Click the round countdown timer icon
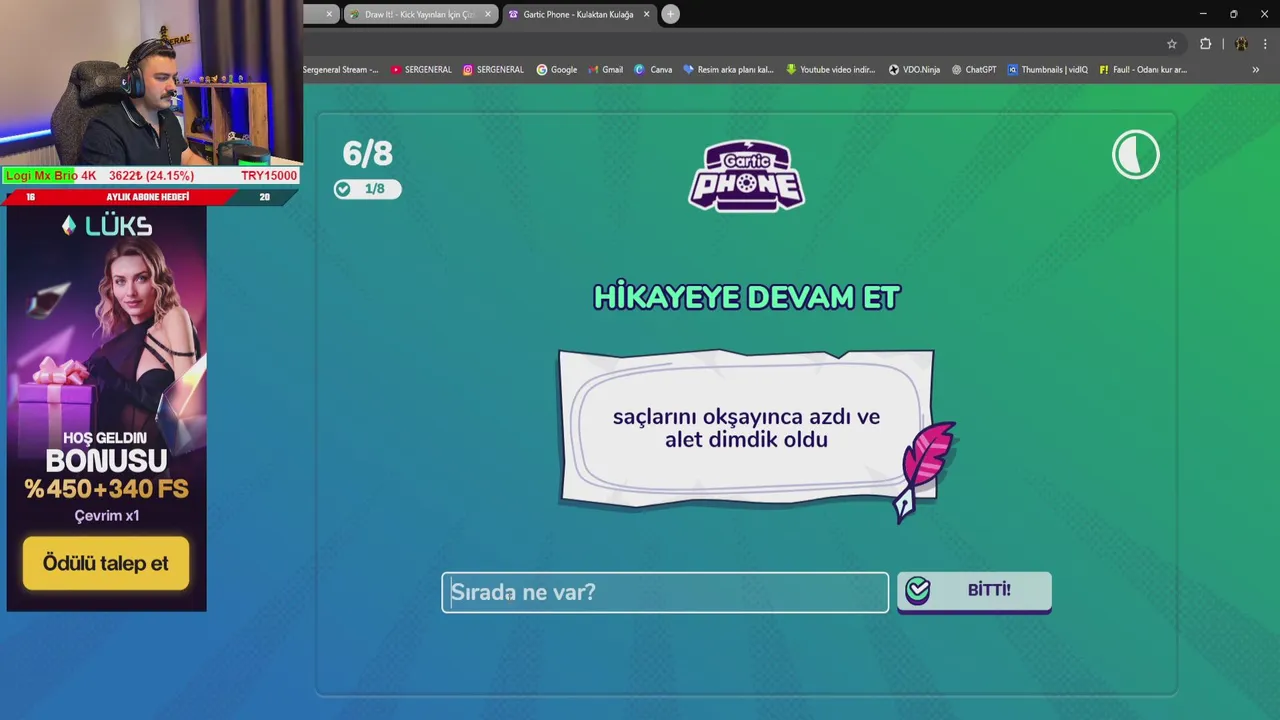The image size is (1280, 720). tap(1136, 155)
